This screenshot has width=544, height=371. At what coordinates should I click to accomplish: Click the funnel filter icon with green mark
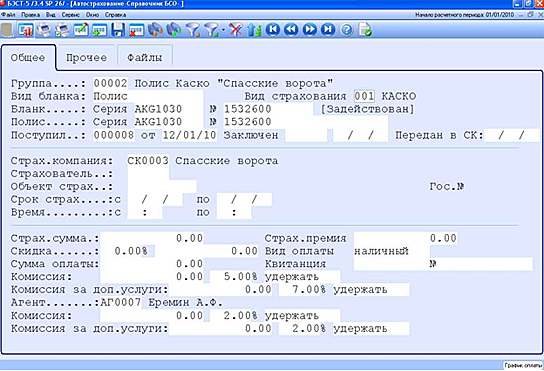pyautogui.click(x=211, y=30)
